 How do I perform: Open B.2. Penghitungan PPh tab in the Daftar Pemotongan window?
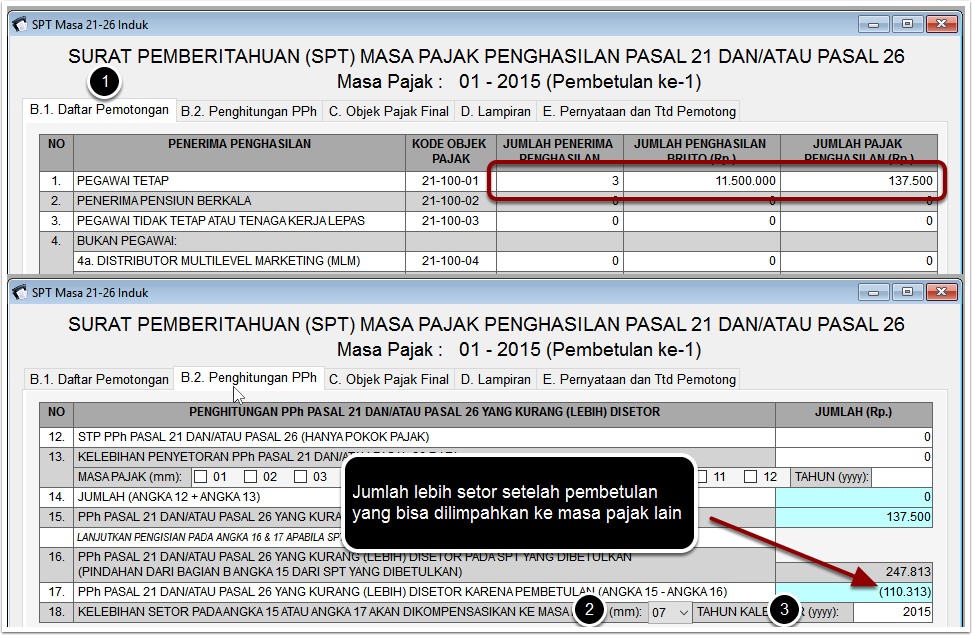(249, 112)
